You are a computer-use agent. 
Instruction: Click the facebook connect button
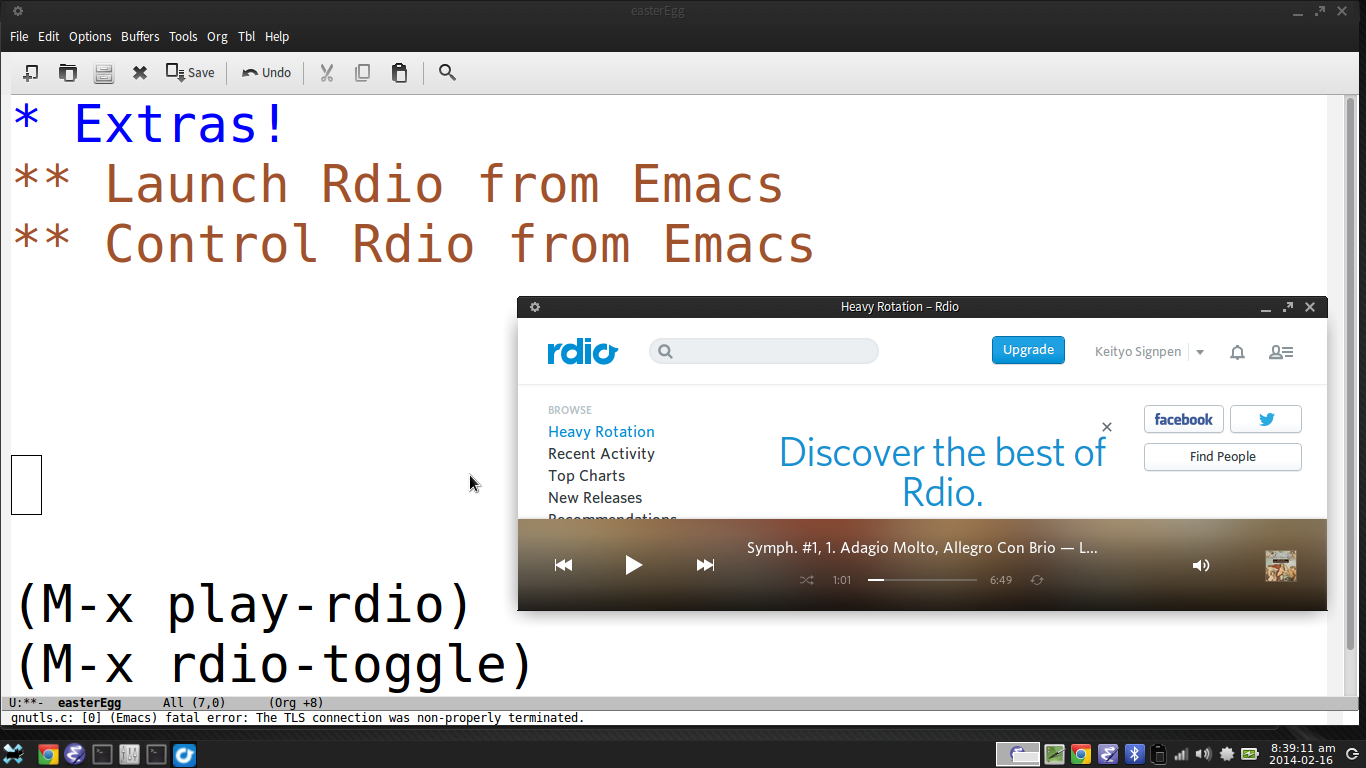1184,419
